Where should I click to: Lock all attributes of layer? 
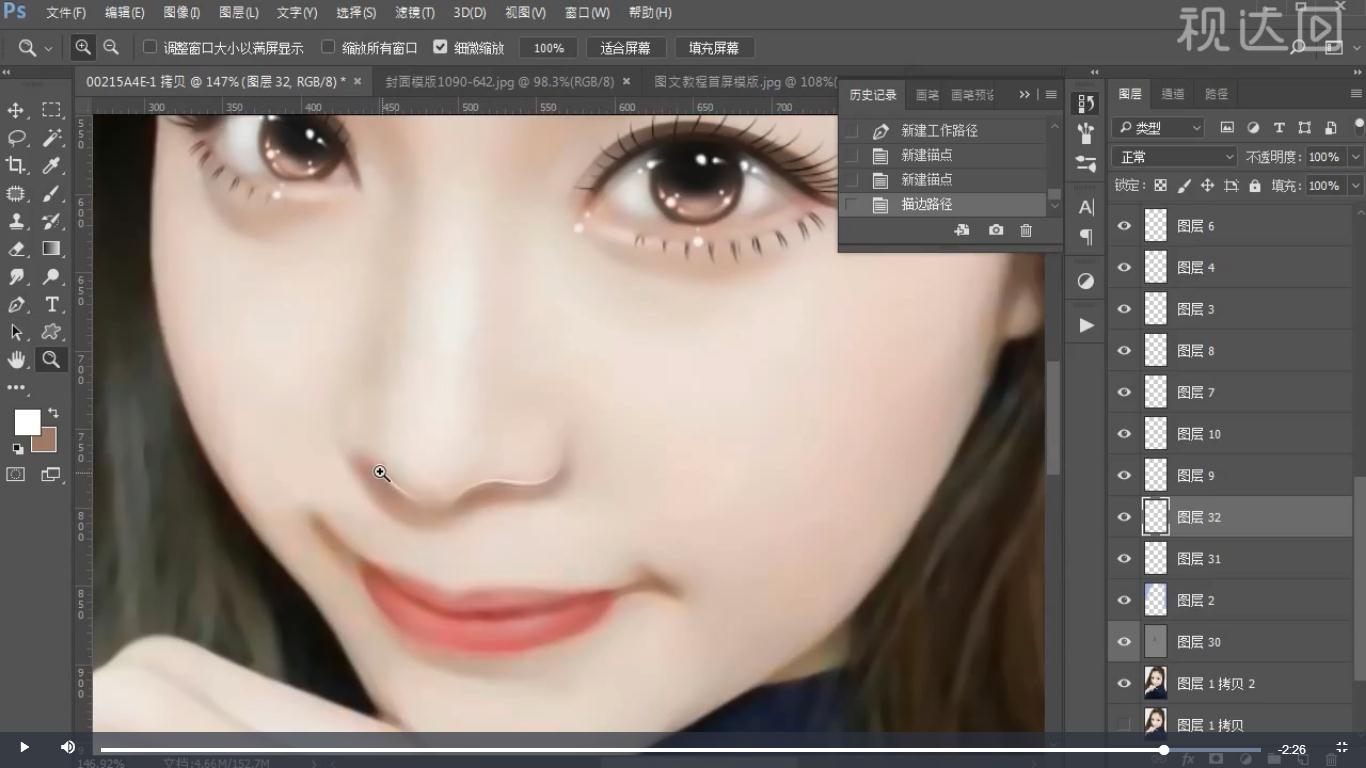point(1255,186)
